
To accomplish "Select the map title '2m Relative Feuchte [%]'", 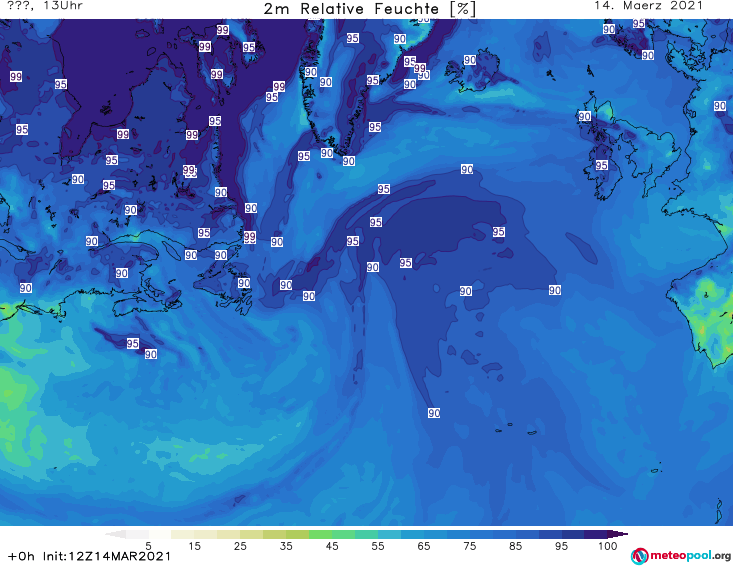I will click(x=369, y=9).
